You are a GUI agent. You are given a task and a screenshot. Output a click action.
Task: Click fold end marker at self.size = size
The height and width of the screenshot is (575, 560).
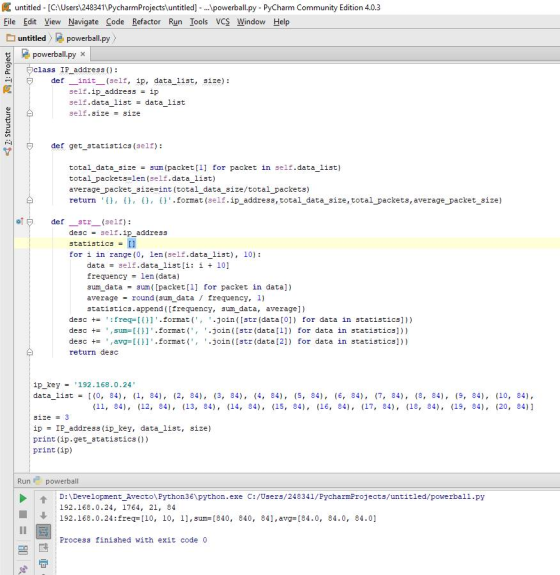tap(30, 113)
